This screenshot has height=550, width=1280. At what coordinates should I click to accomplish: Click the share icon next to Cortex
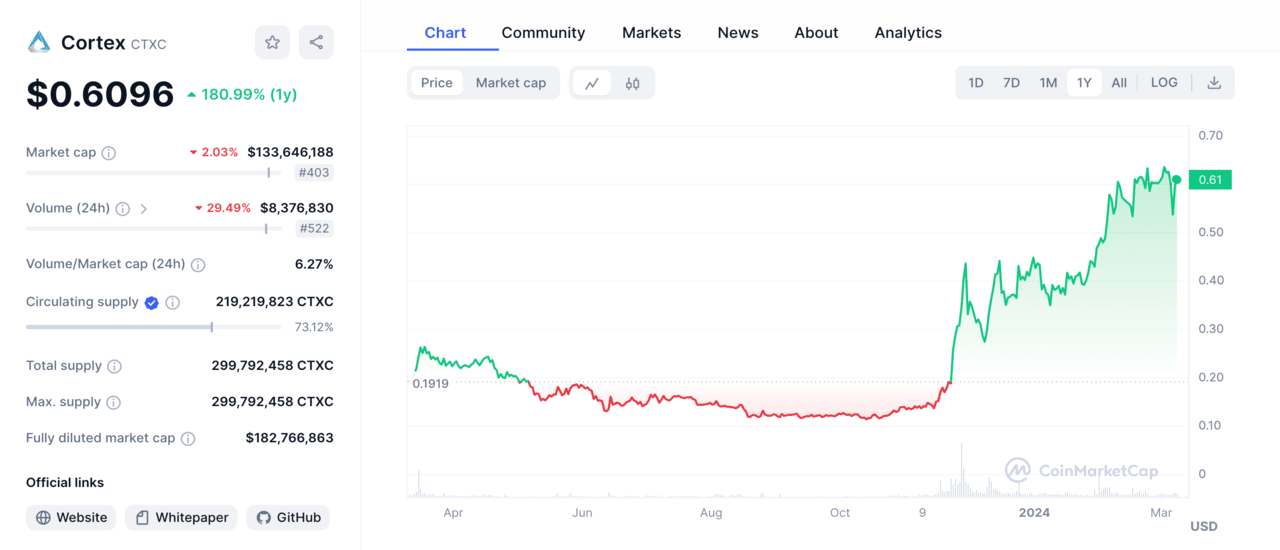point(316,42)
